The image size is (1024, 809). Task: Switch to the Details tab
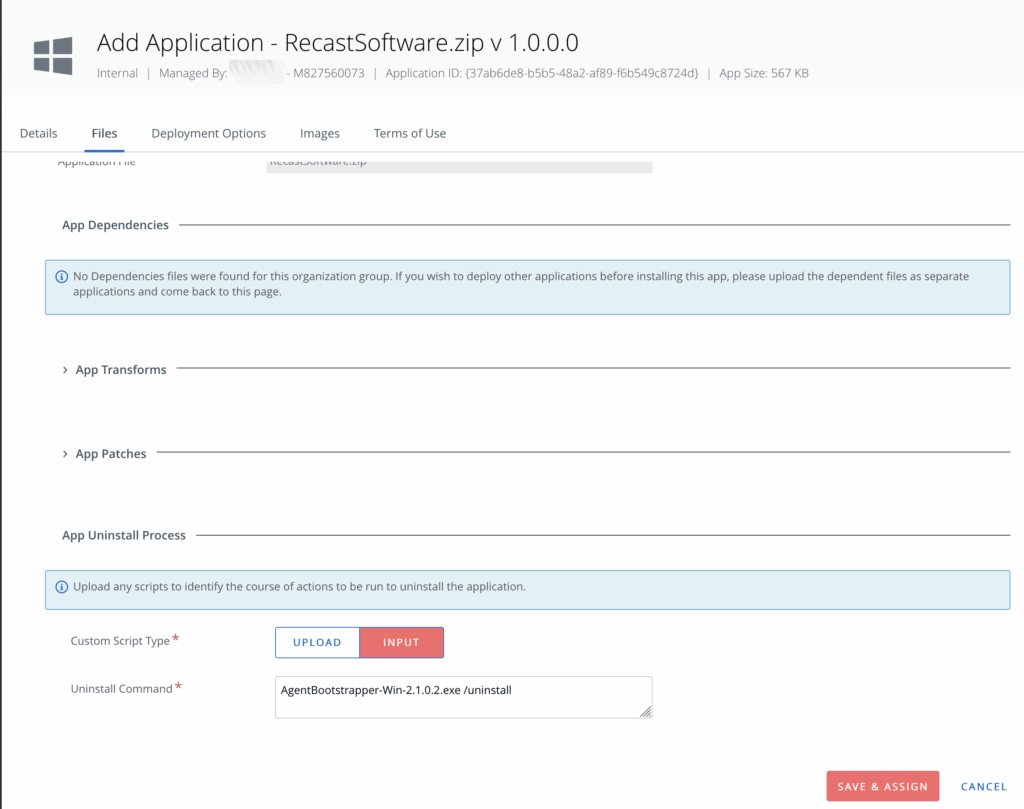(39, 133)
